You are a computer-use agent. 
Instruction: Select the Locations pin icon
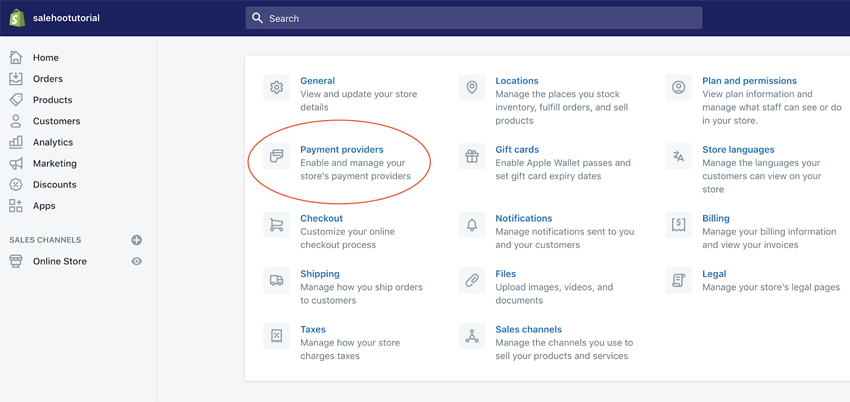tap(472, 87)
